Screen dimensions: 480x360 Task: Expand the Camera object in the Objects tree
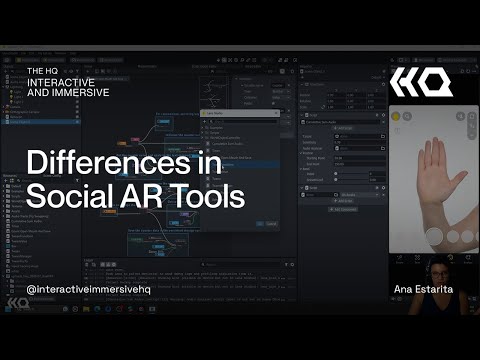(x=3, y=107)
